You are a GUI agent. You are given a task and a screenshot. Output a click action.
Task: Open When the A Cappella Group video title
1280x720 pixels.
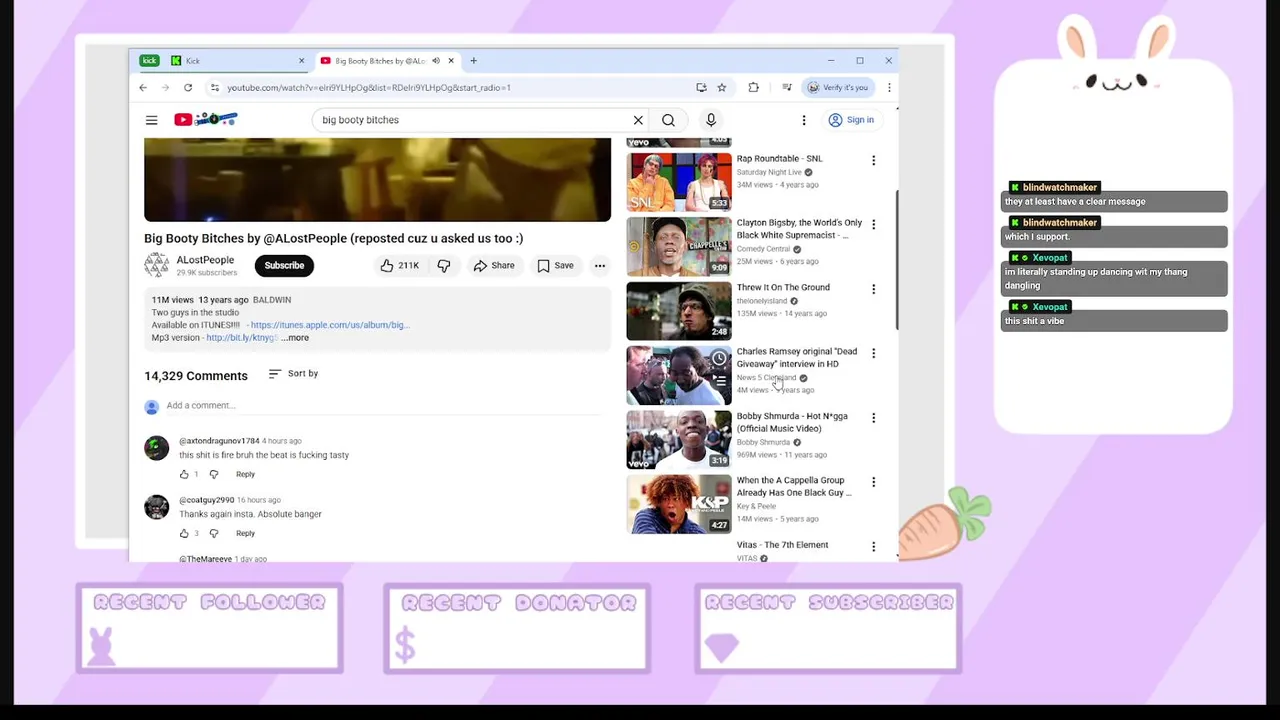794,486
